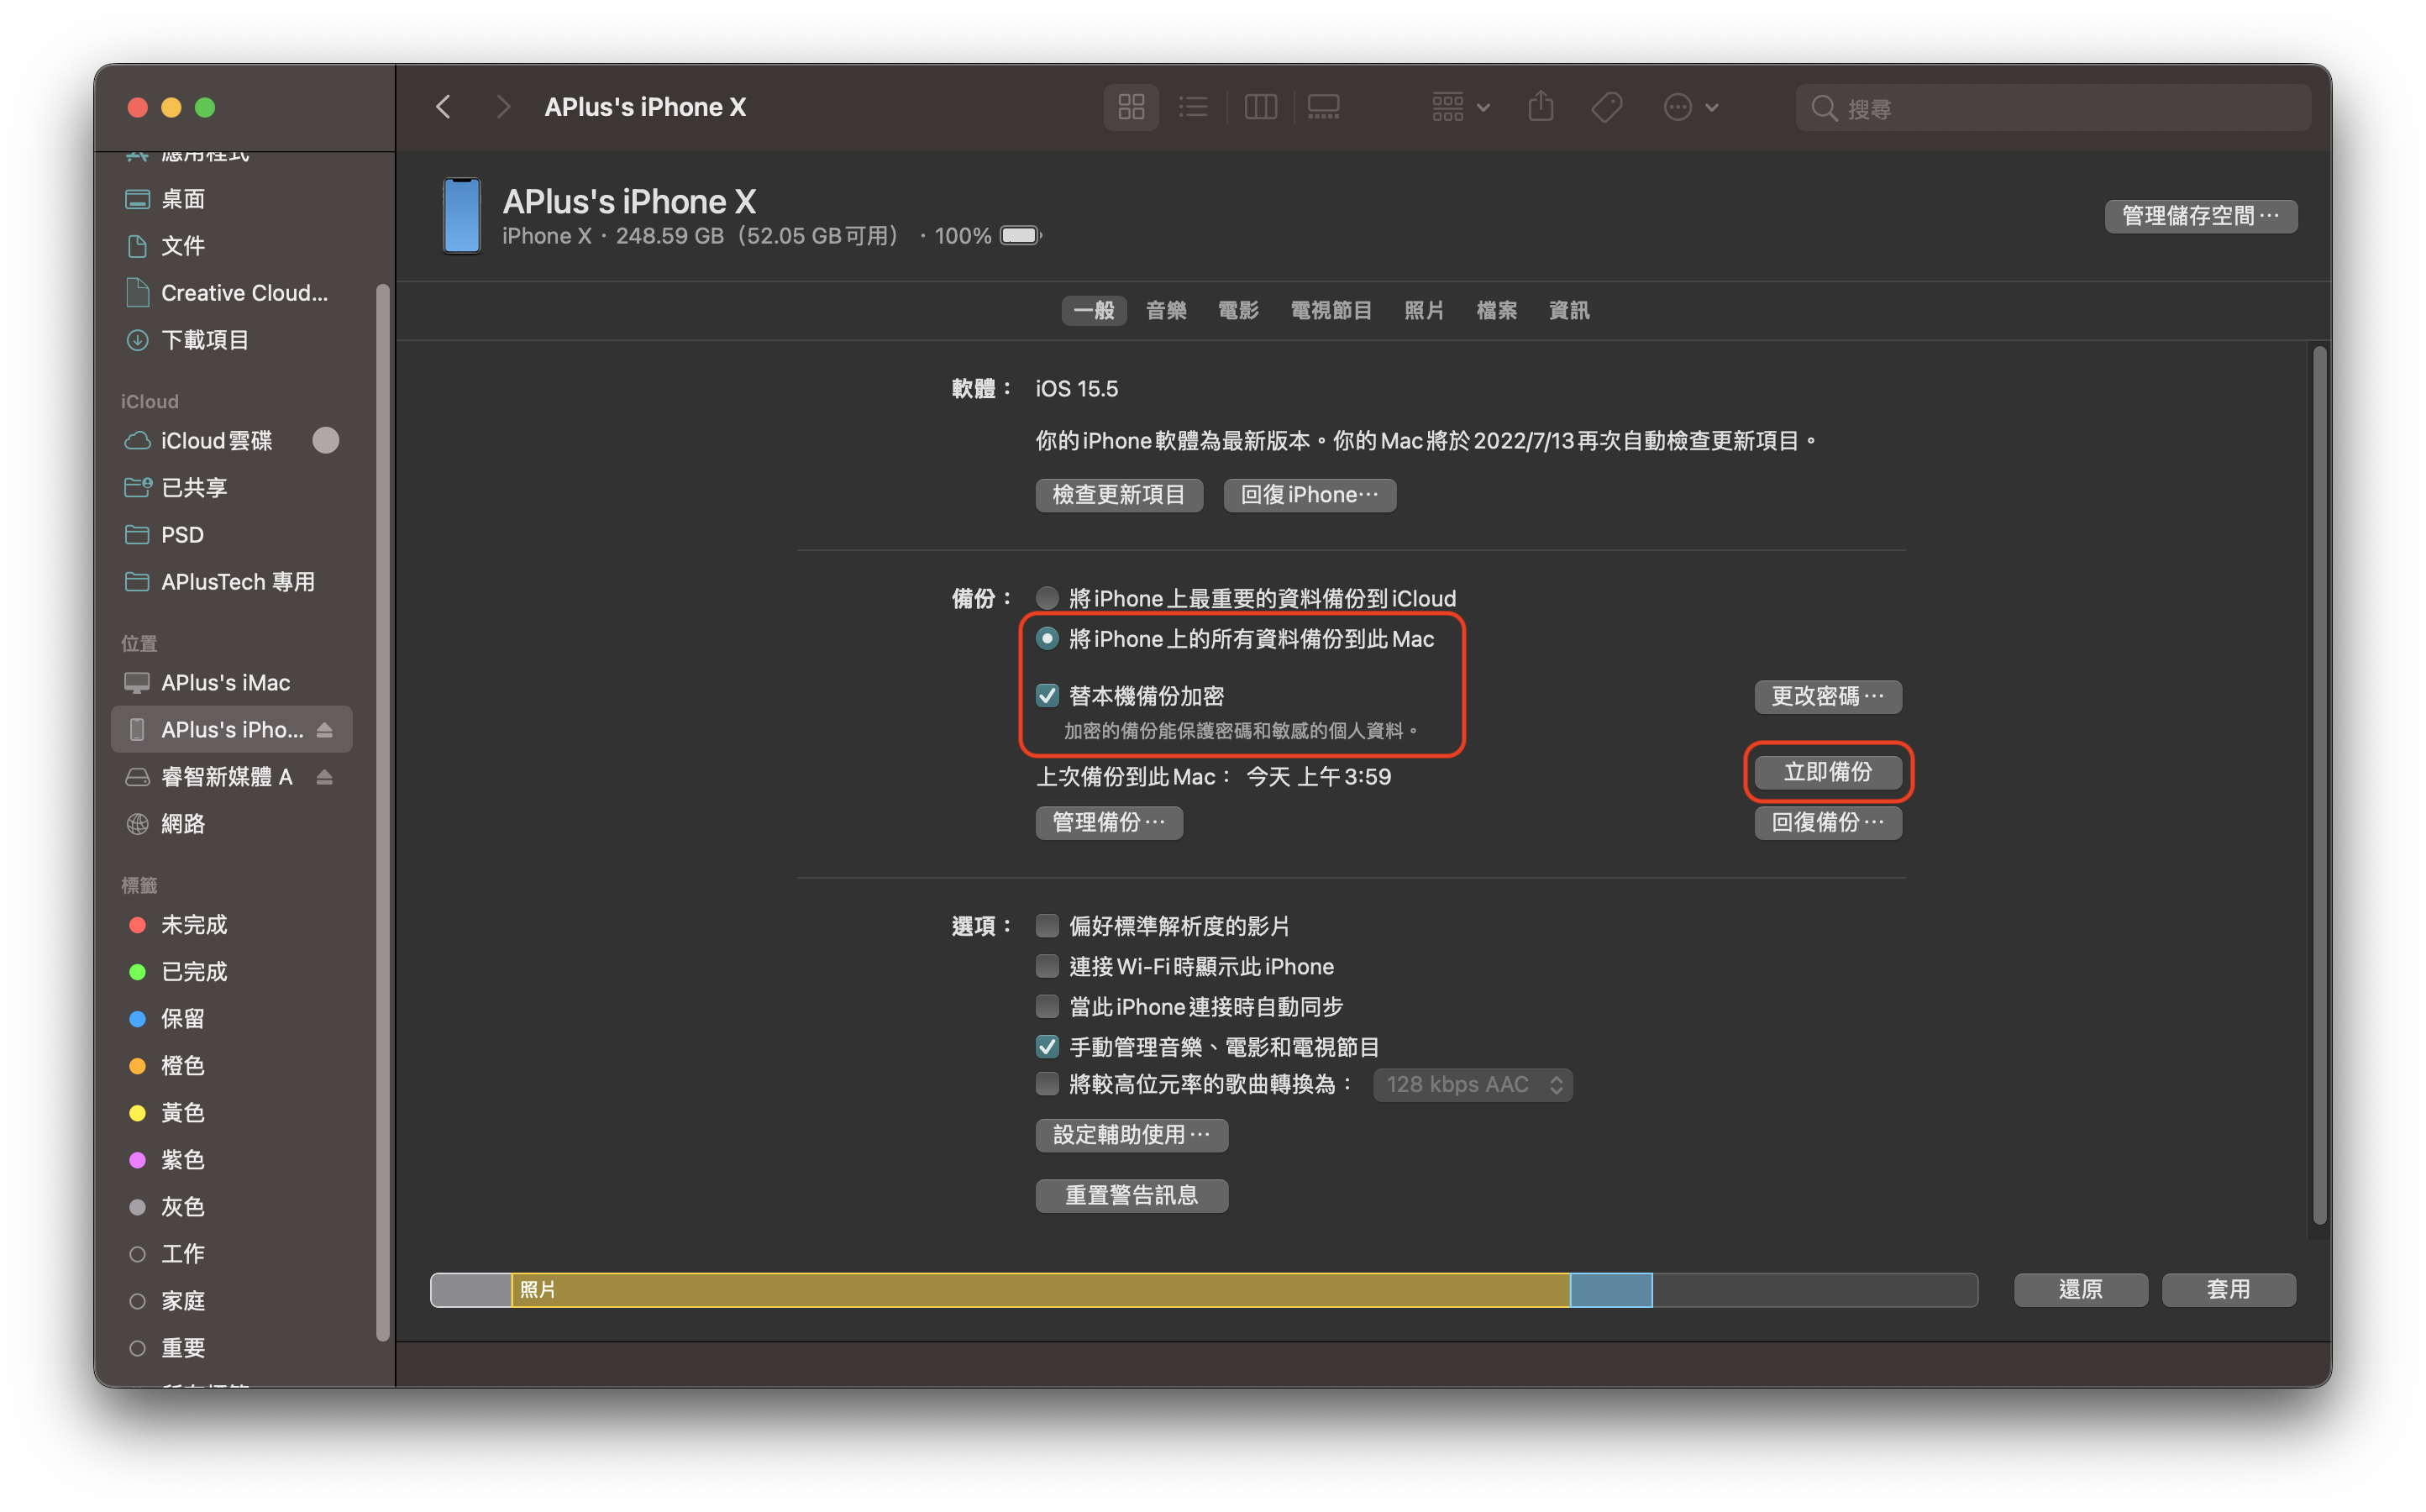
Task: Click the Share toolbar icon
Action: [x=1541, y=107]
